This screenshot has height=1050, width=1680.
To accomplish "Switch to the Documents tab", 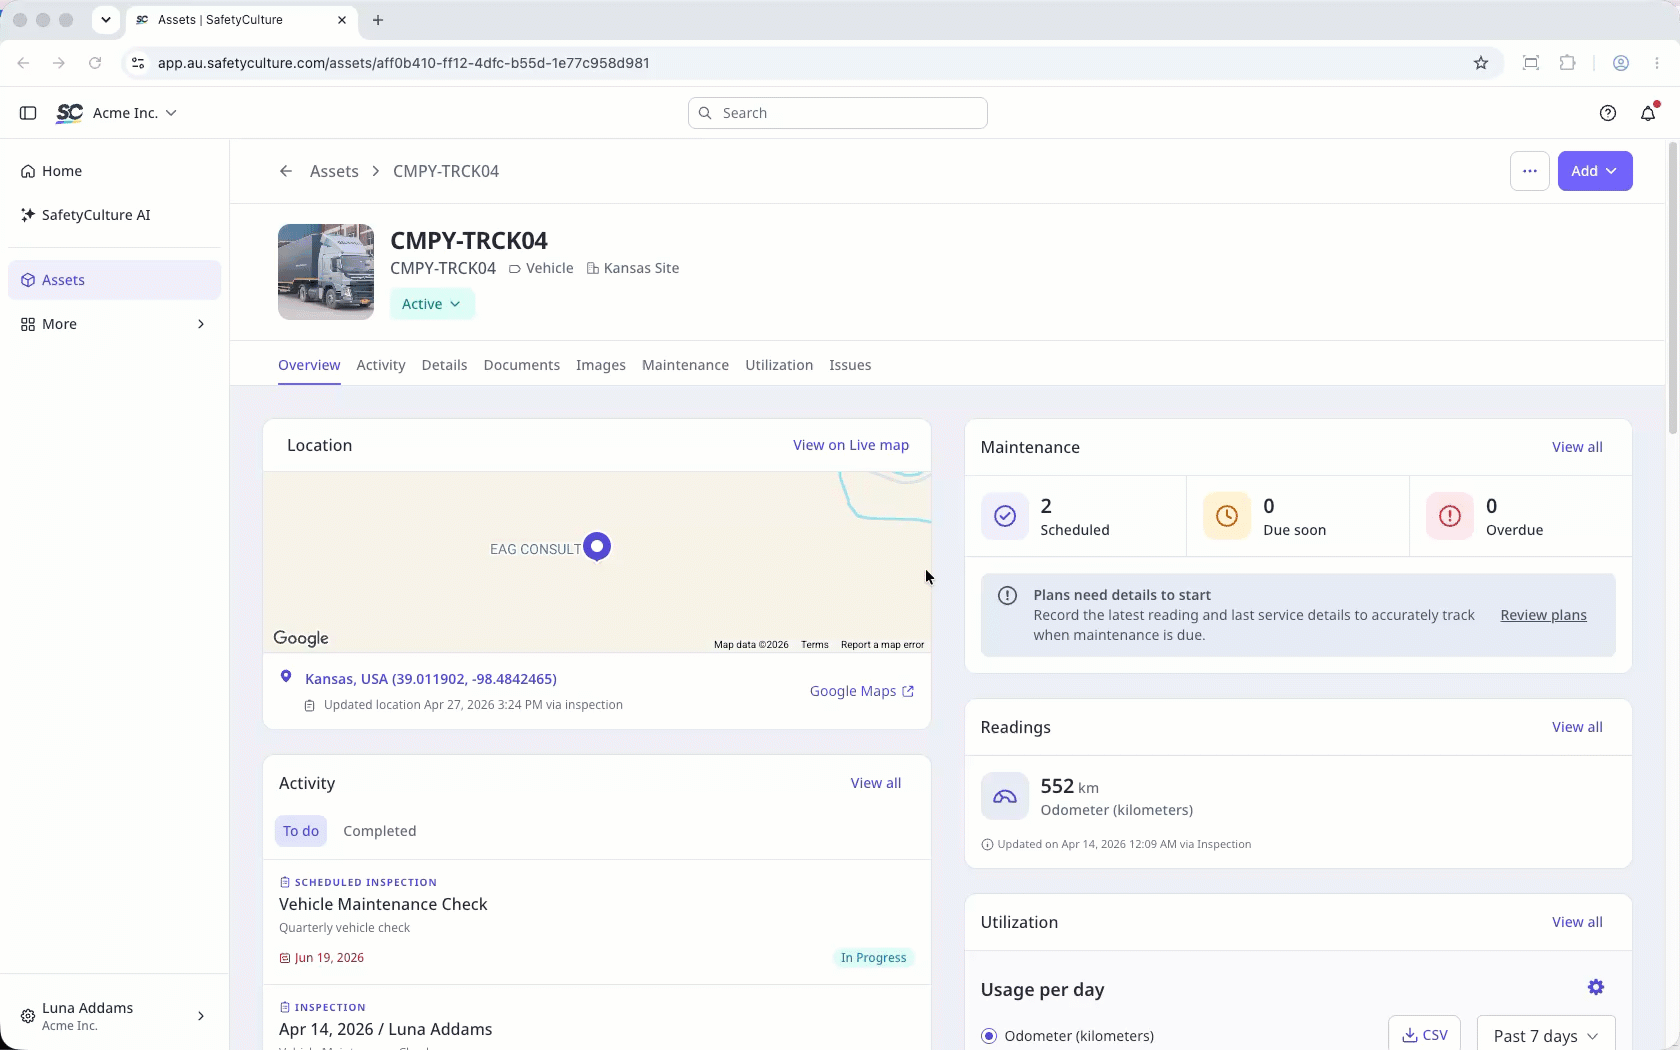I will pyautogui.click(x=522, y=365).
